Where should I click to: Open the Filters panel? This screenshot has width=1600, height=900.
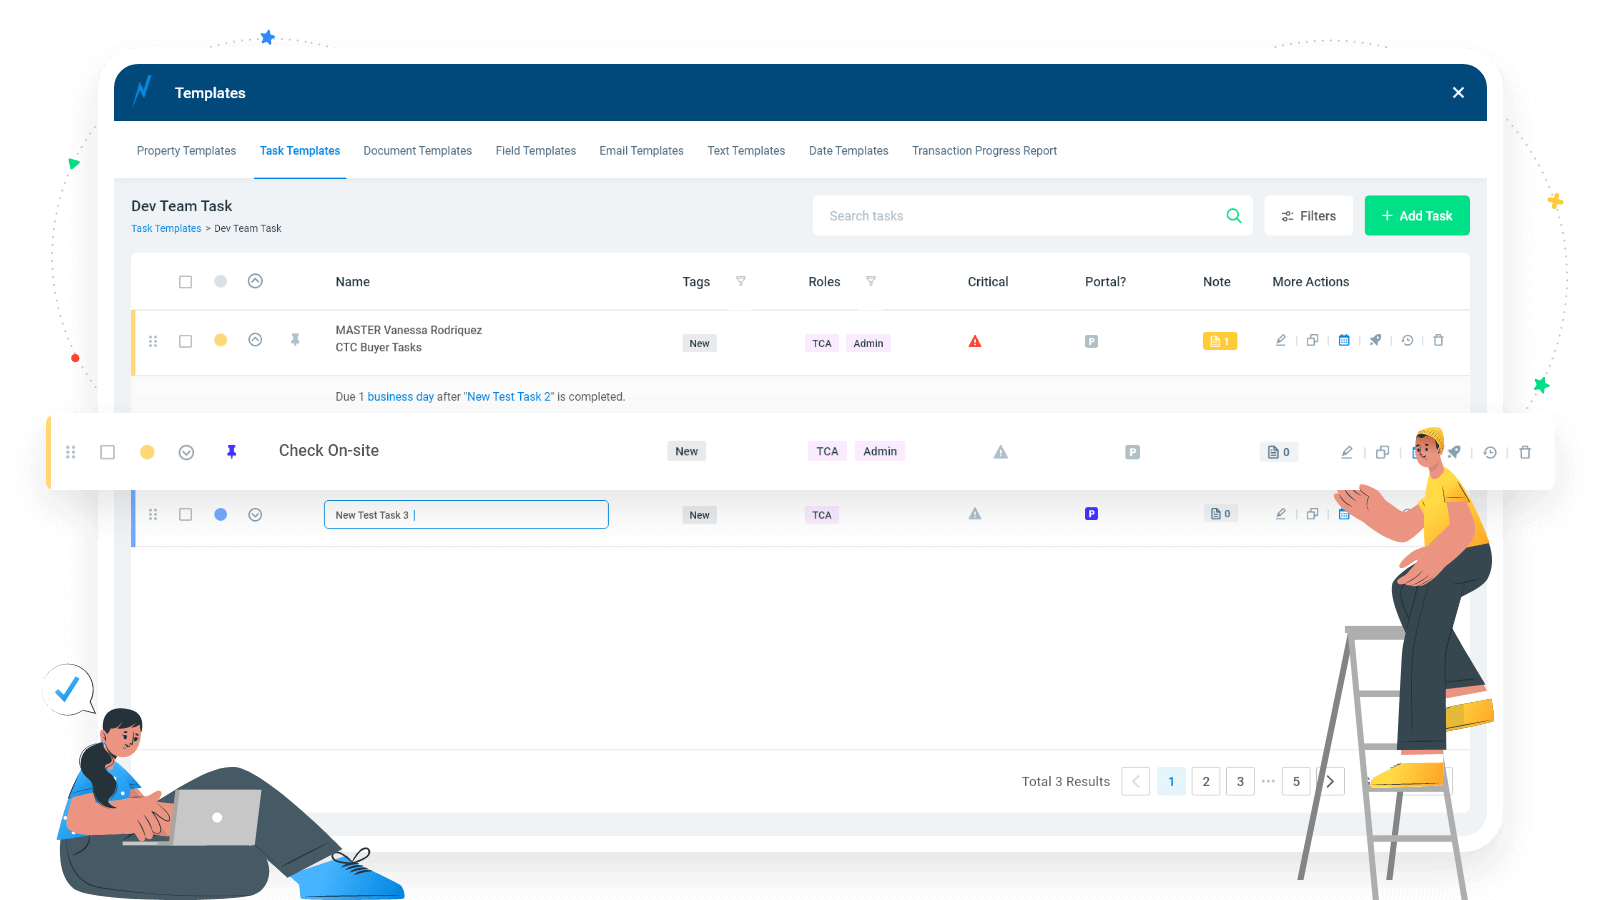(1308, 215)
